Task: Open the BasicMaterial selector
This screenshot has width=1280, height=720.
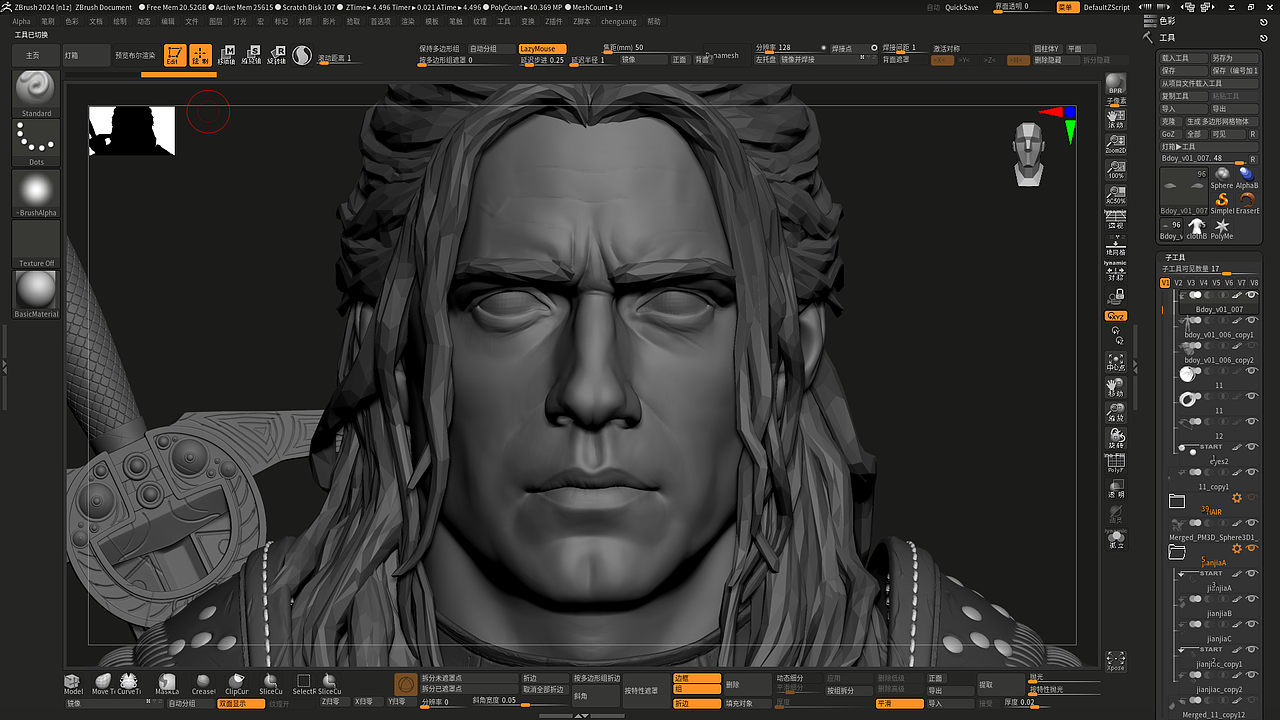Action: point(36,294)
